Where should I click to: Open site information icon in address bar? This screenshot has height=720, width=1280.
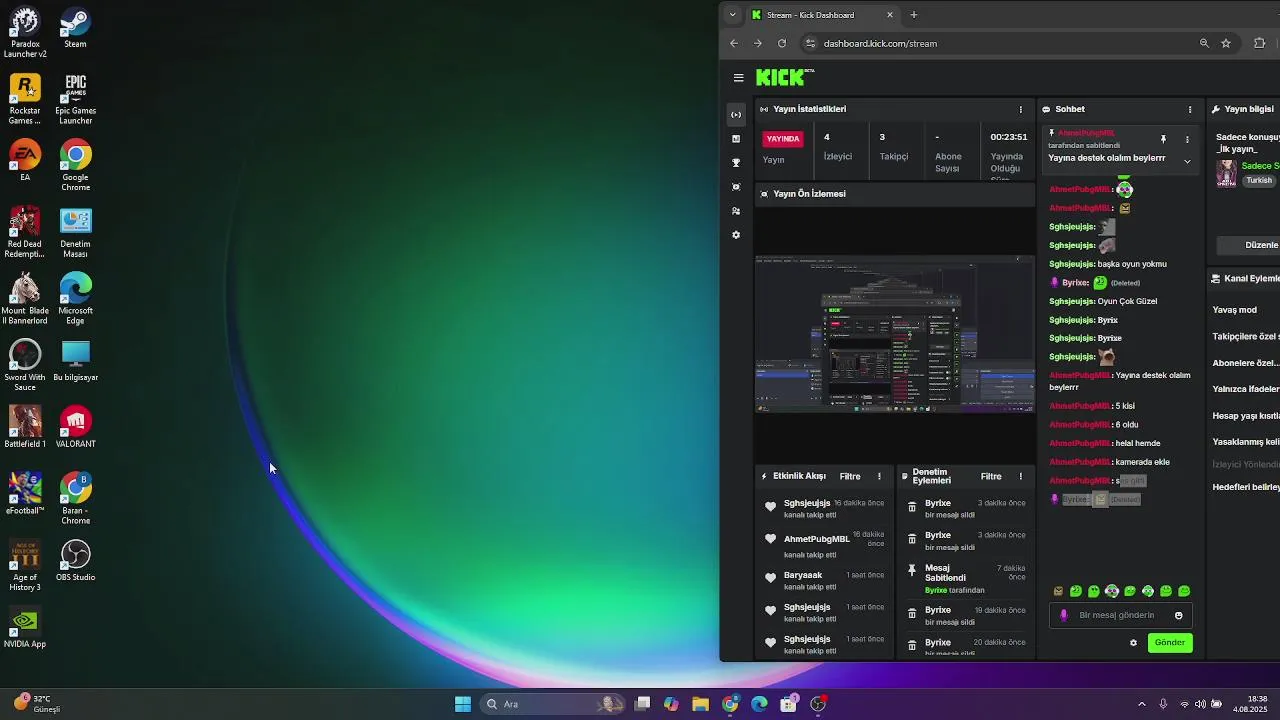click(x=811, y=44)
